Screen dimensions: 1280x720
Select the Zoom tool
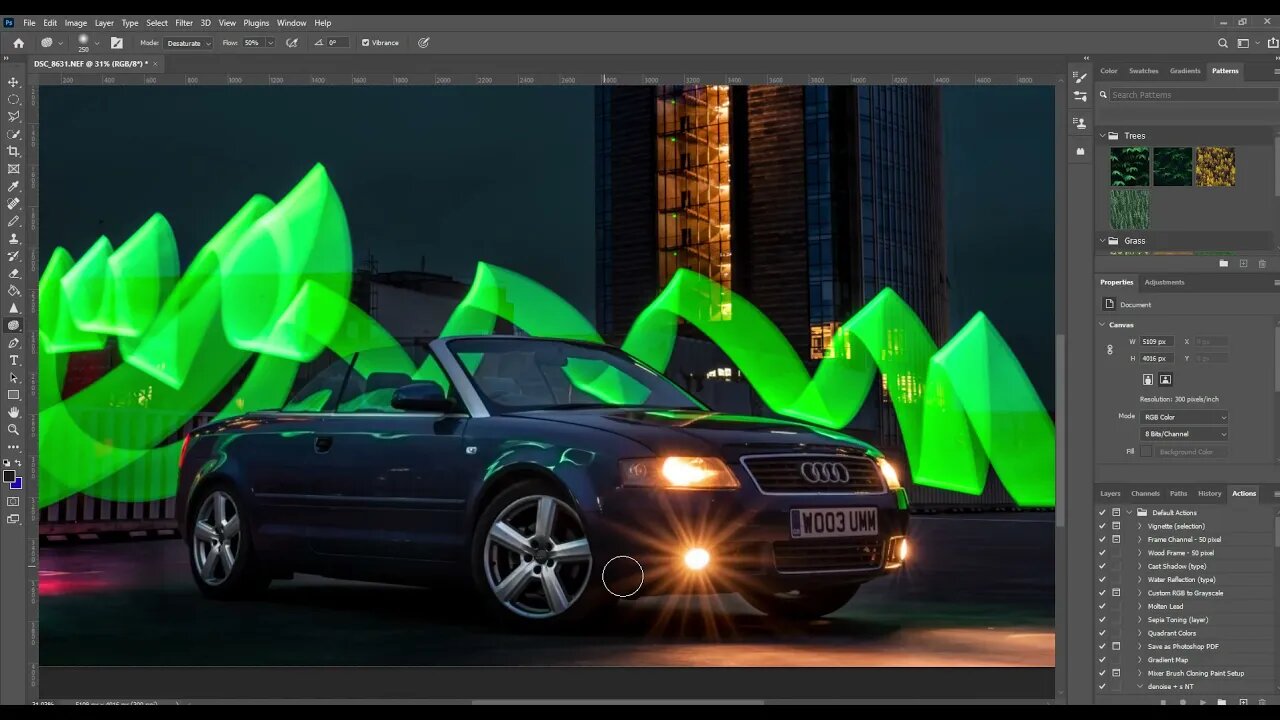(x=14, y=429)
